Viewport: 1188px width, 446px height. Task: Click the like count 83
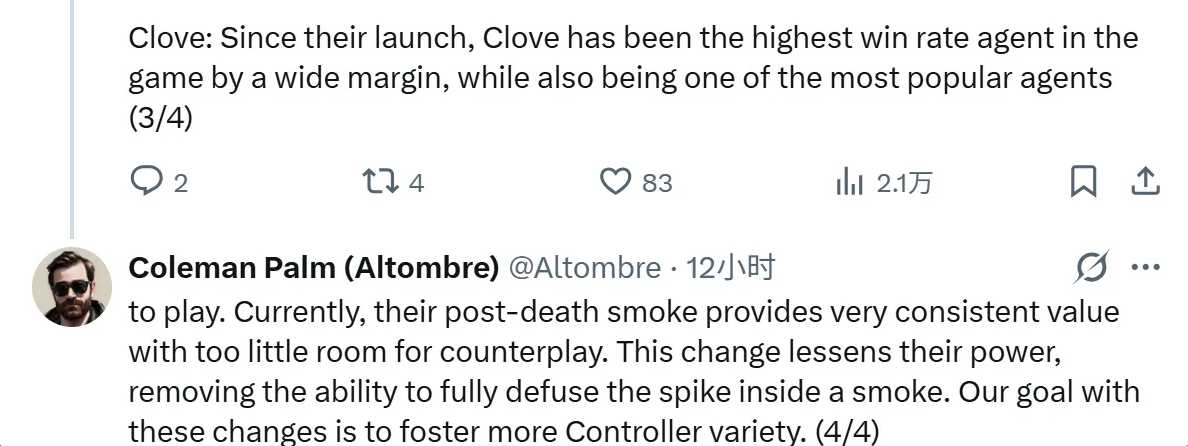[657, 183]
